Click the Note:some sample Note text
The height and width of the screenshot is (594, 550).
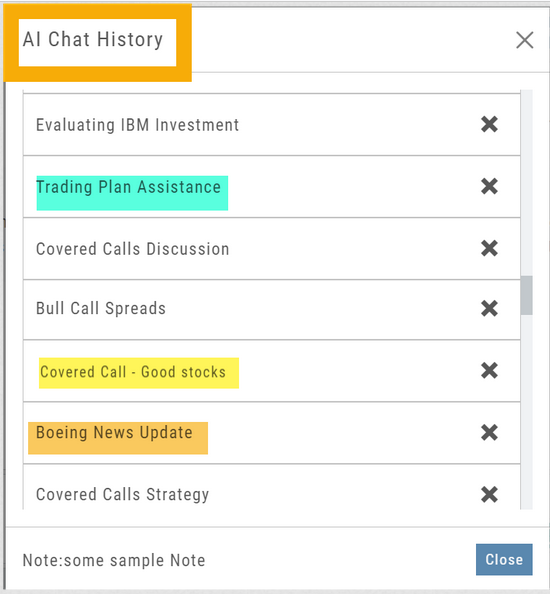click(x=114, y=560)
